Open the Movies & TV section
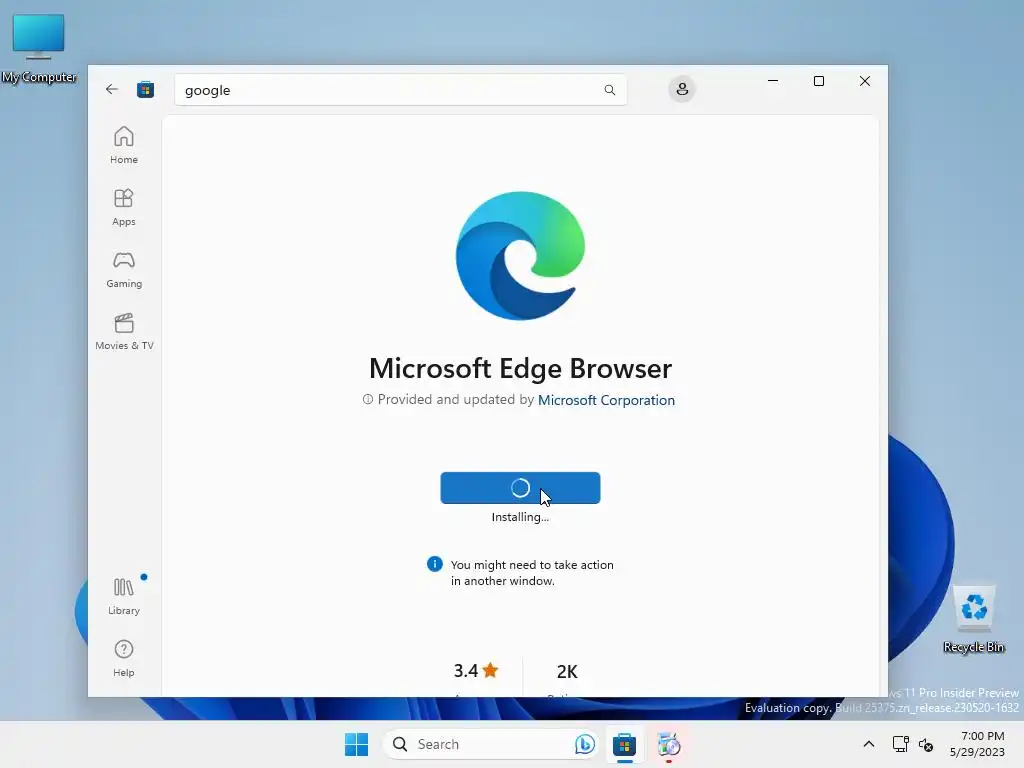 click(124, 331)
